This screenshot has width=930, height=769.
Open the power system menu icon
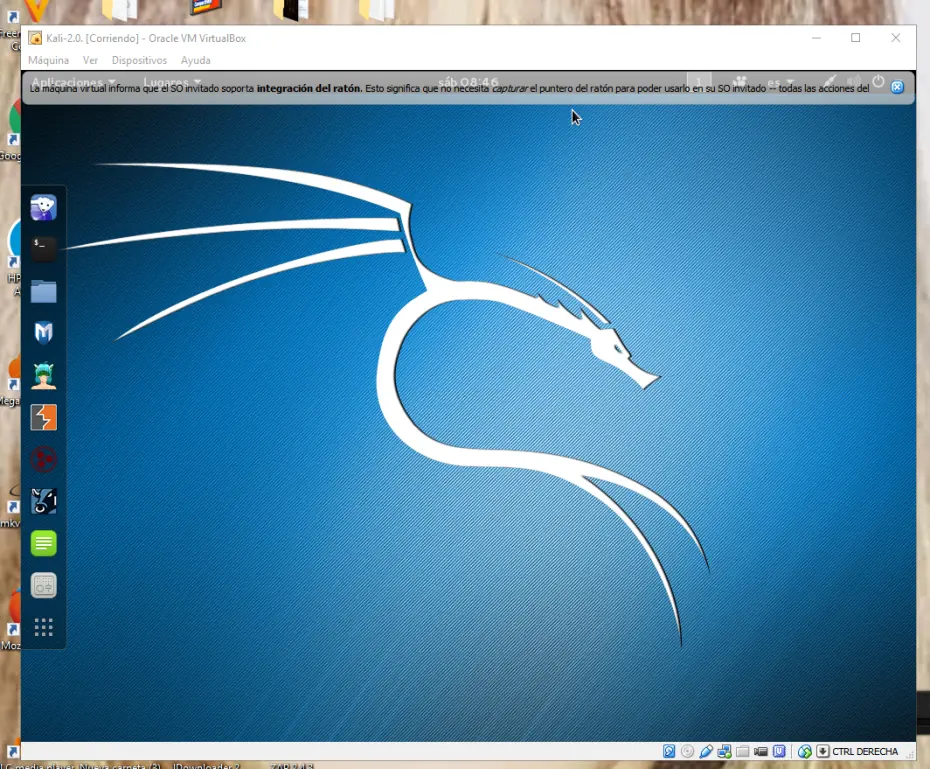pyautogui.click(x=878, y=81)
